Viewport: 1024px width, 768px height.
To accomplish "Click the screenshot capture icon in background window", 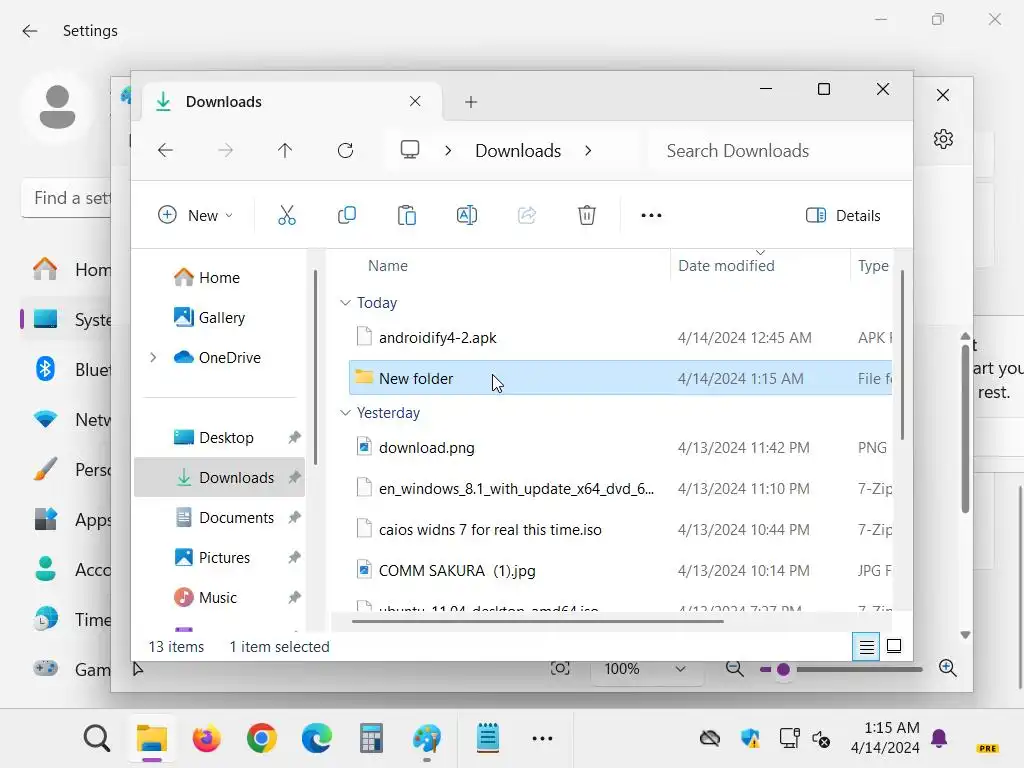I will tap(560, 668).
